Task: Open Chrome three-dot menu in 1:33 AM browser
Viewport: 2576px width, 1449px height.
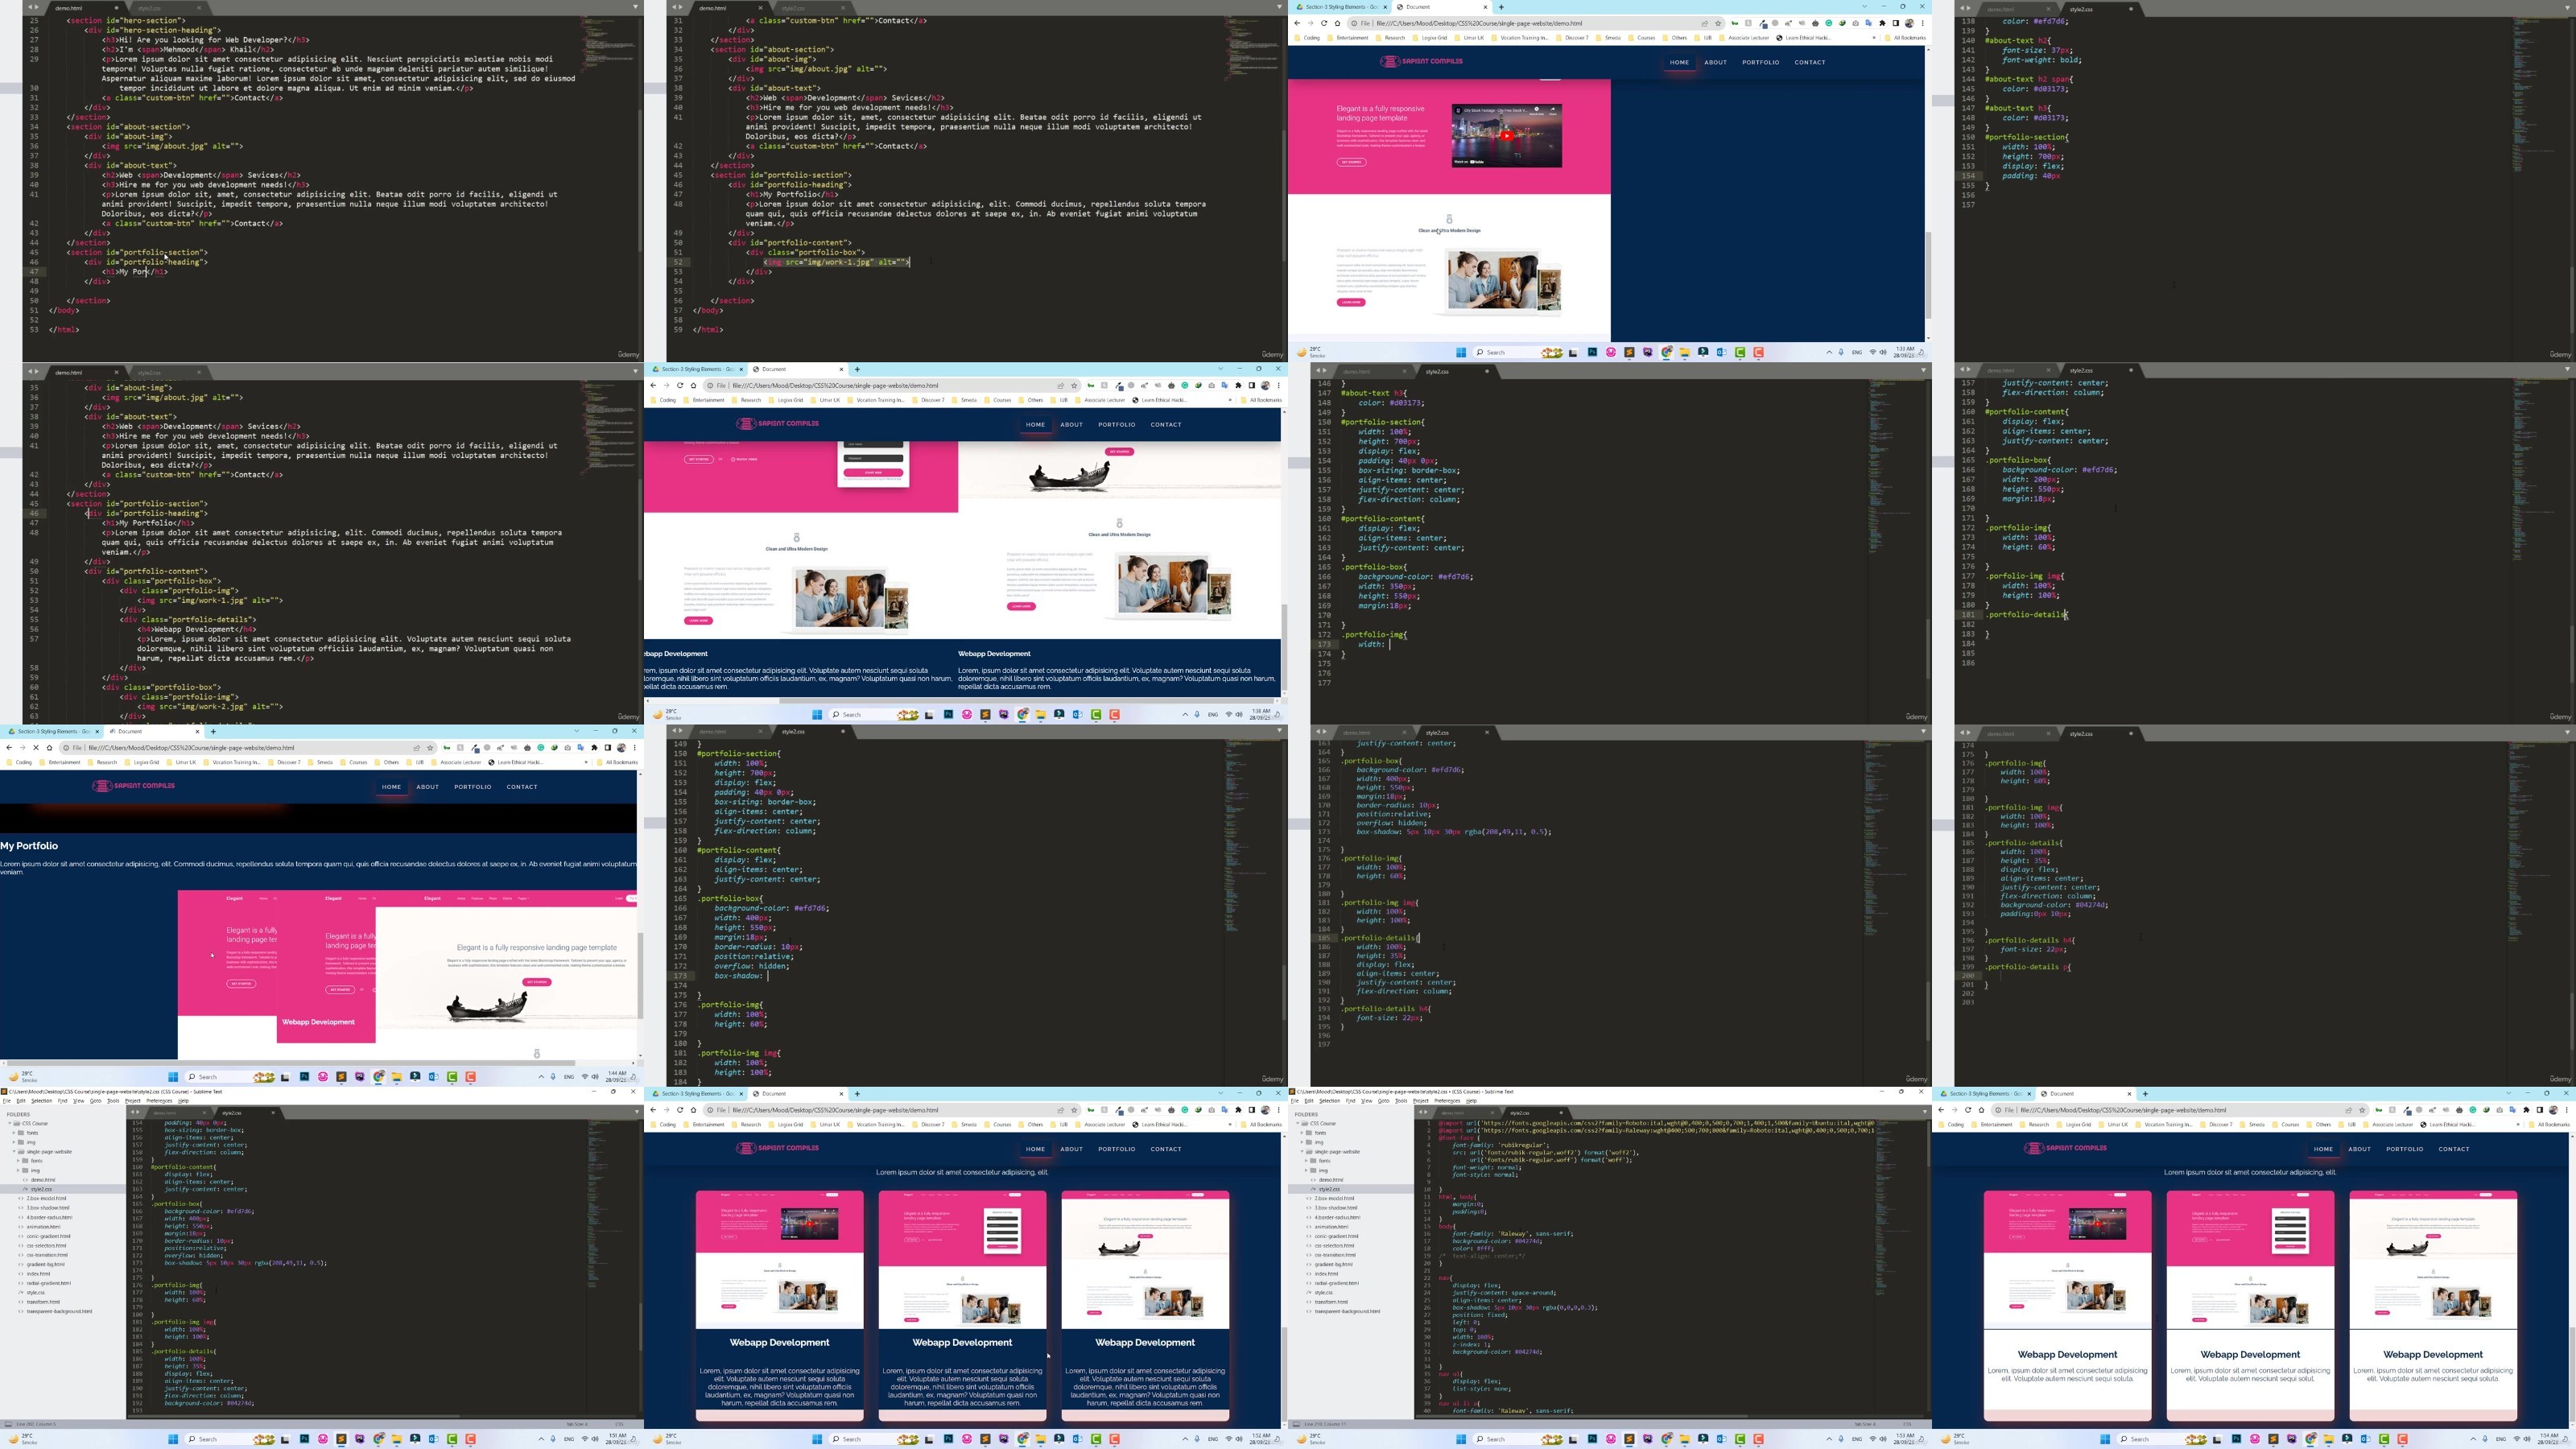Action: click(x=1922, y=23)
